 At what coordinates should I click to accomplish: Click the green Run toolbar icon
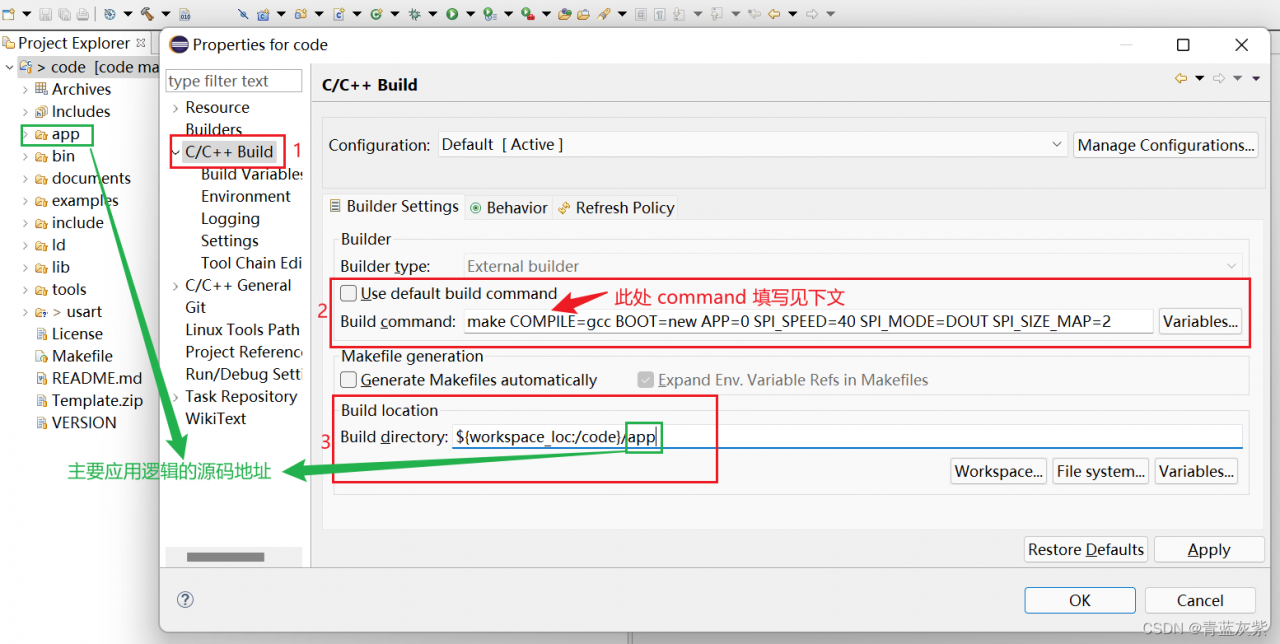tap(451, 14)
